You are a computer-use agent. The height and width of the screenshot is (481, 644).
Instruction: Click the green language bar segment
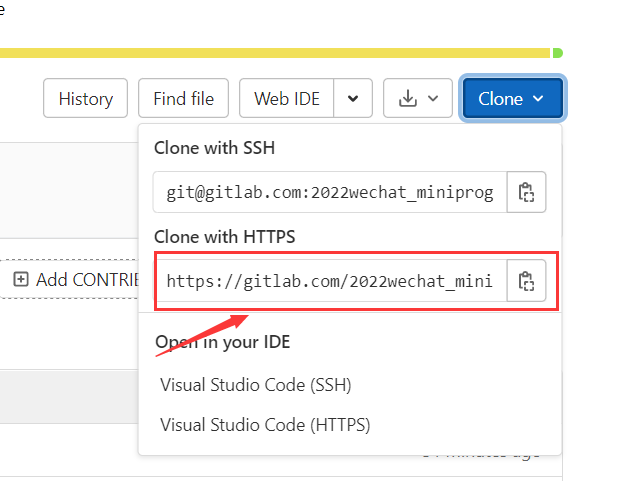point(557,53)
